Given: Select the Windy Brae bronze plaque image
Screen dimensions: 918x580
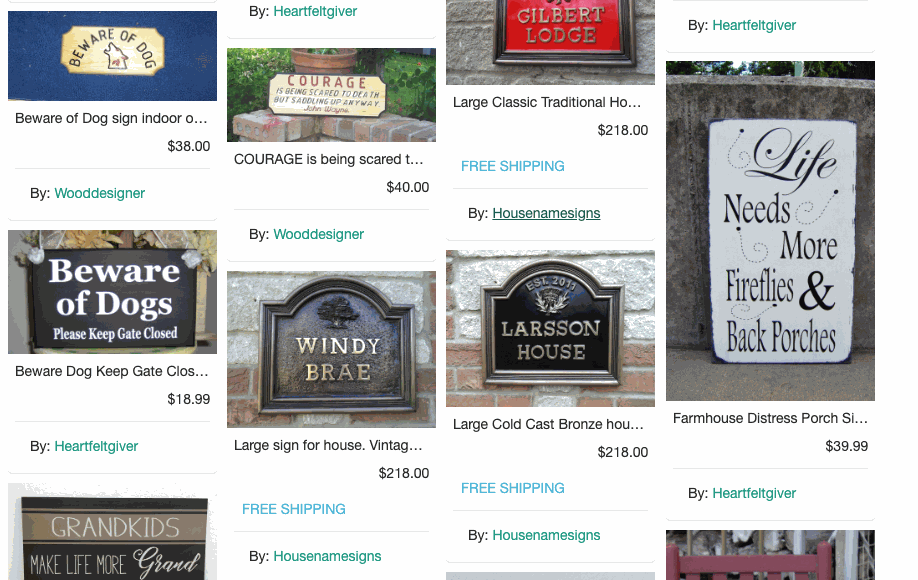Looking at the screenshot, I should pos(331,349).
